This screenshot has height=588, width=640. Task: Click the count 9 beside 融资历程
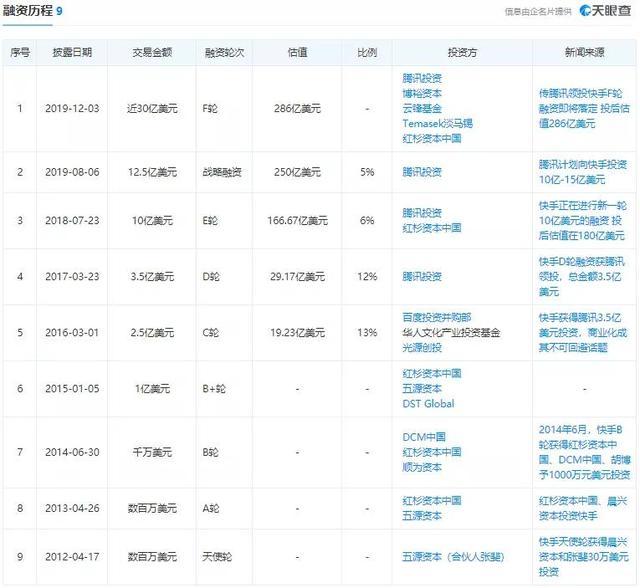click(x=59, y=11)
